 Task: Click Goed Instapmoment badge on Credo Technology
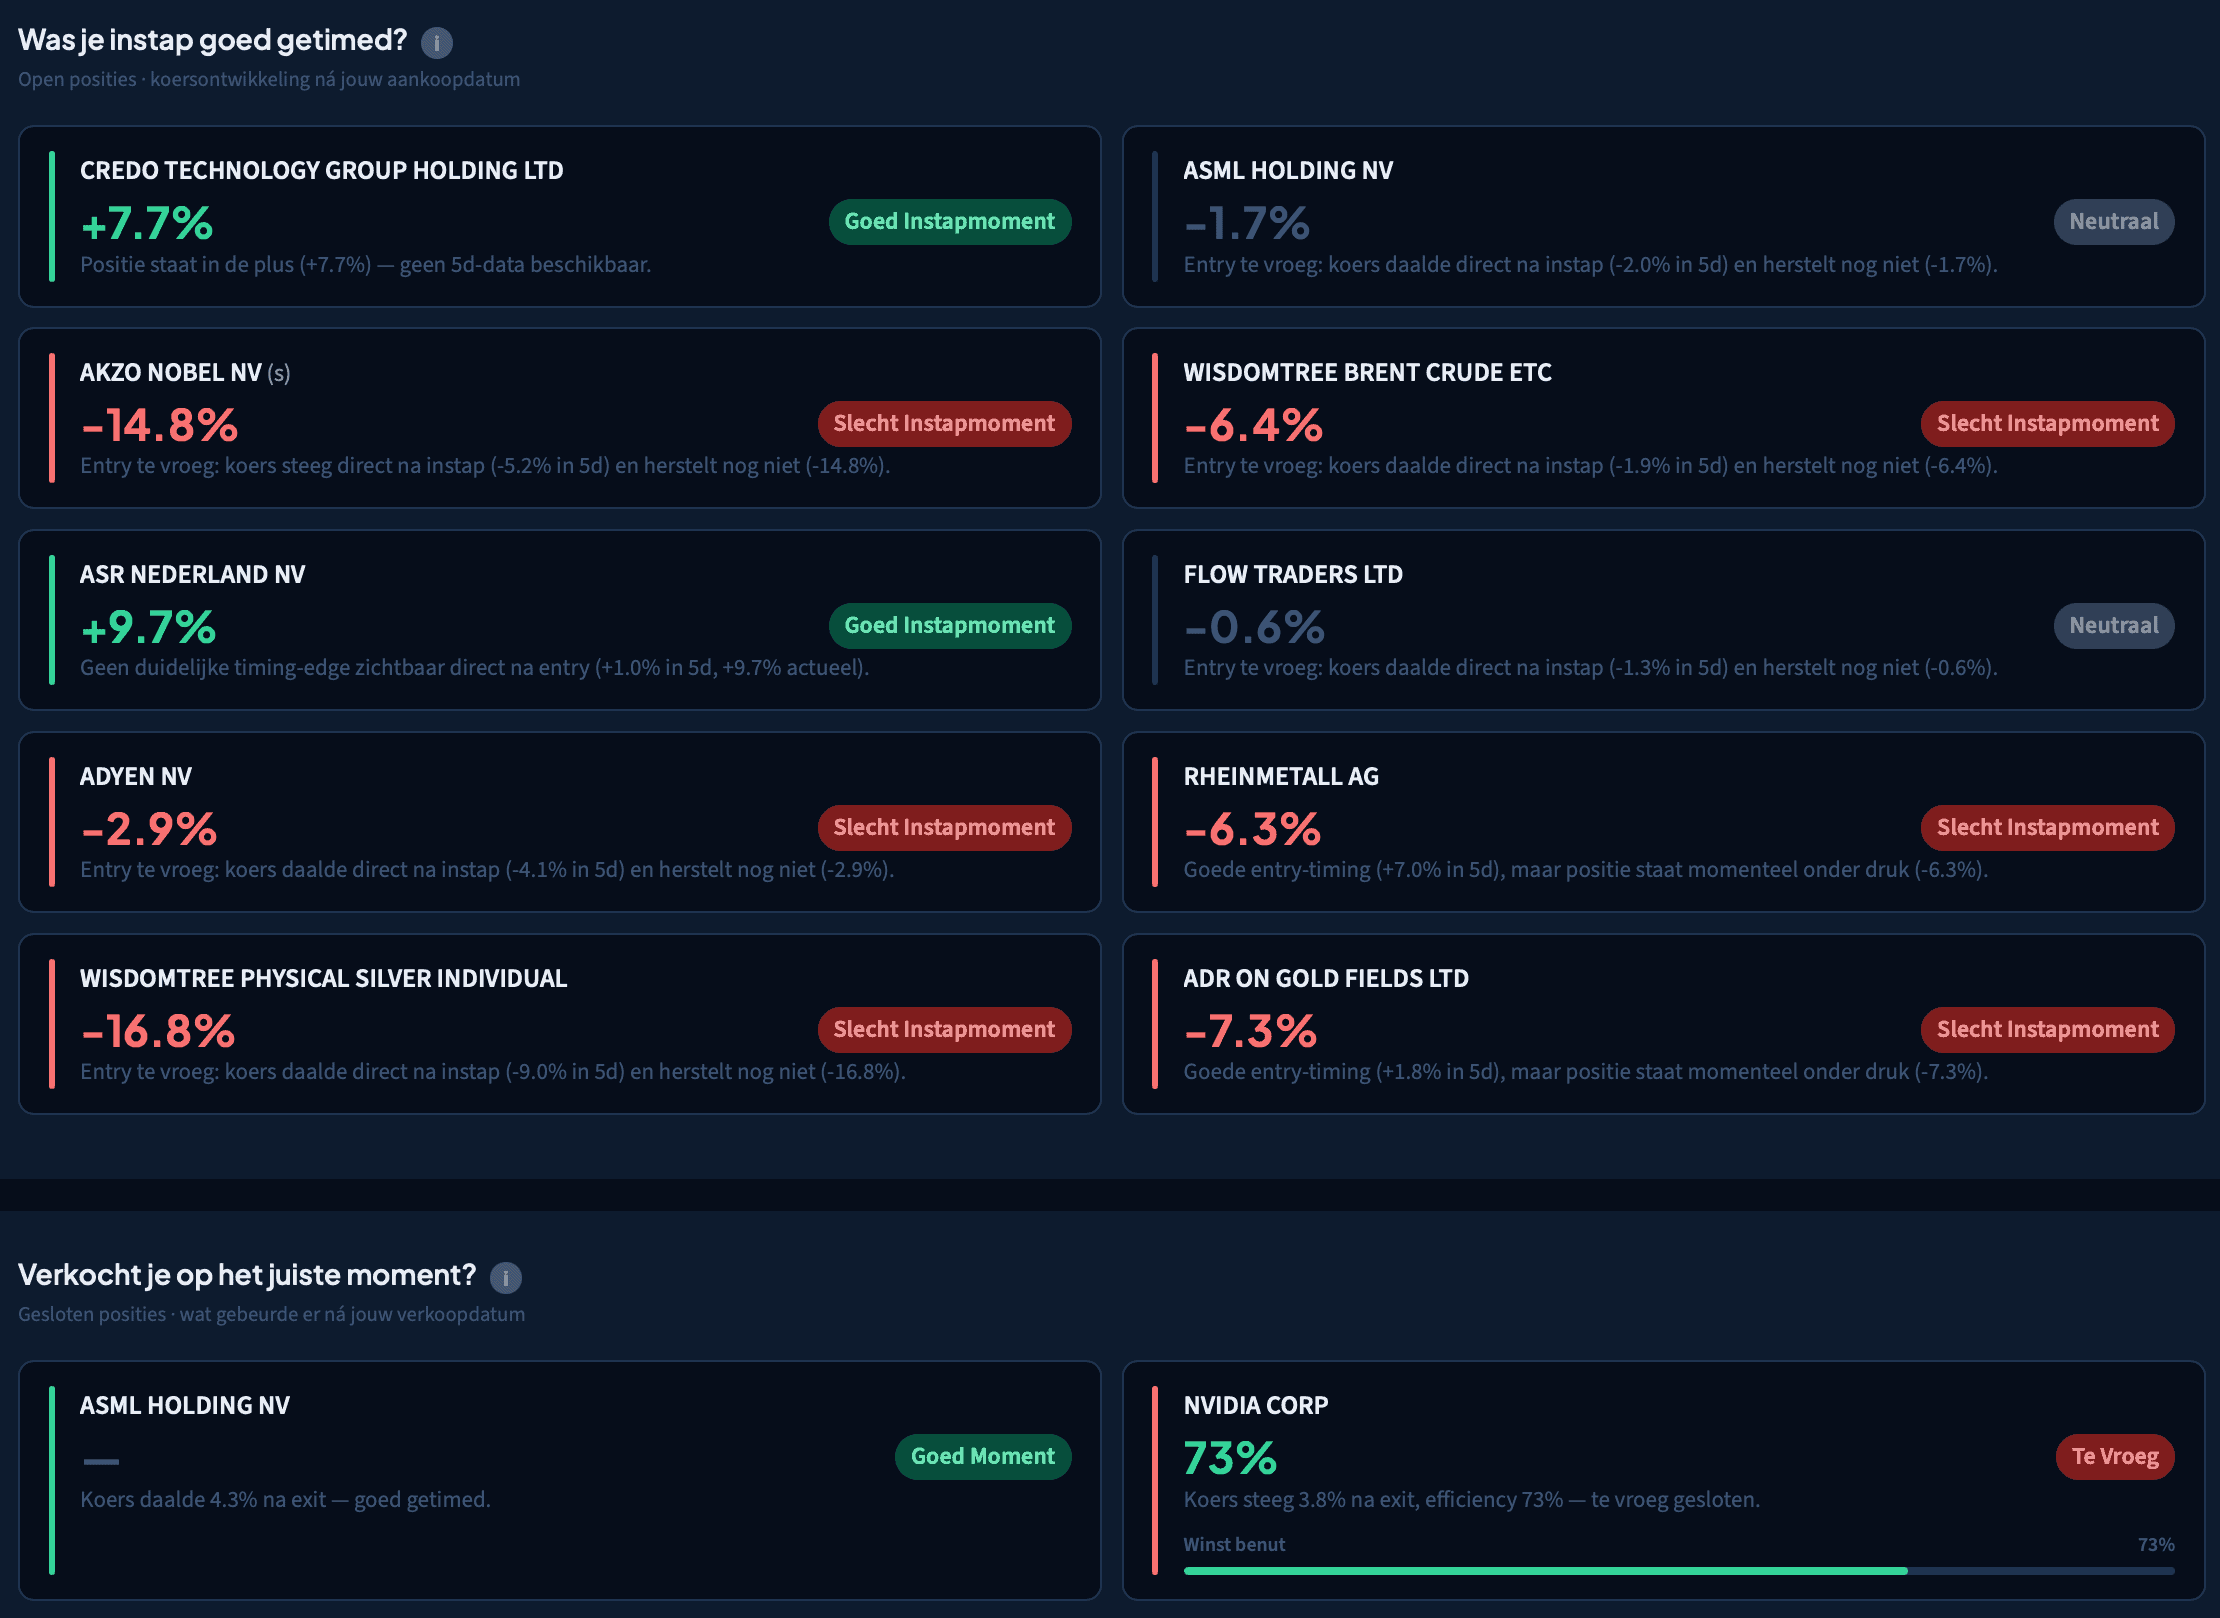949,222
